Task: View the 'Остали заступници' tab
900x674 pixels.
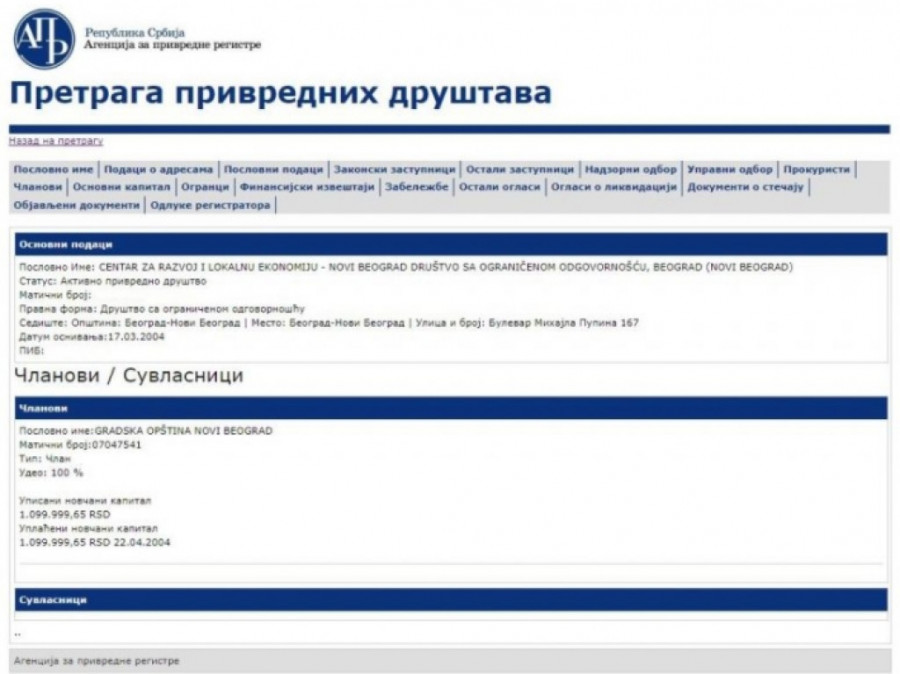Action: 519,169
